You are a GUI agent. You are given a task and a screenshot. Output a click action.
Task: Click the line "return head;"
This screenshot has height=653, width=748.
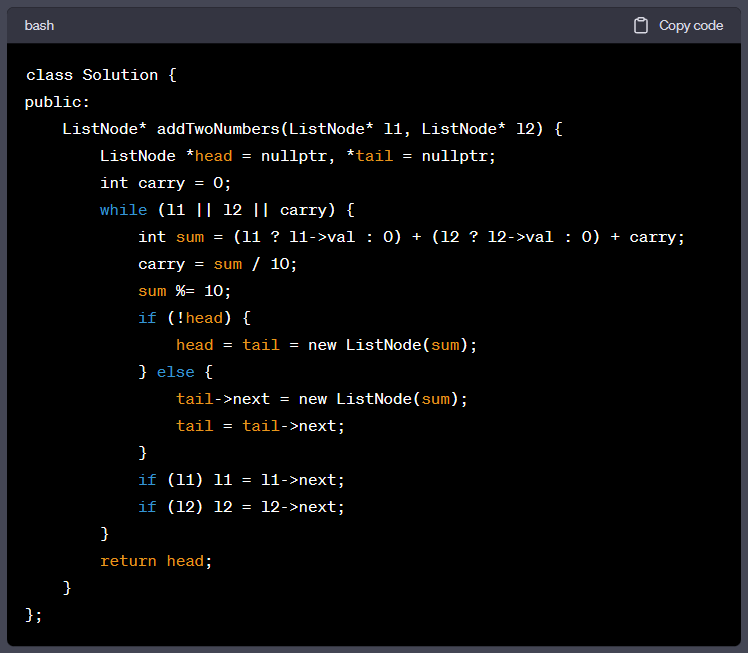point(156,561)
